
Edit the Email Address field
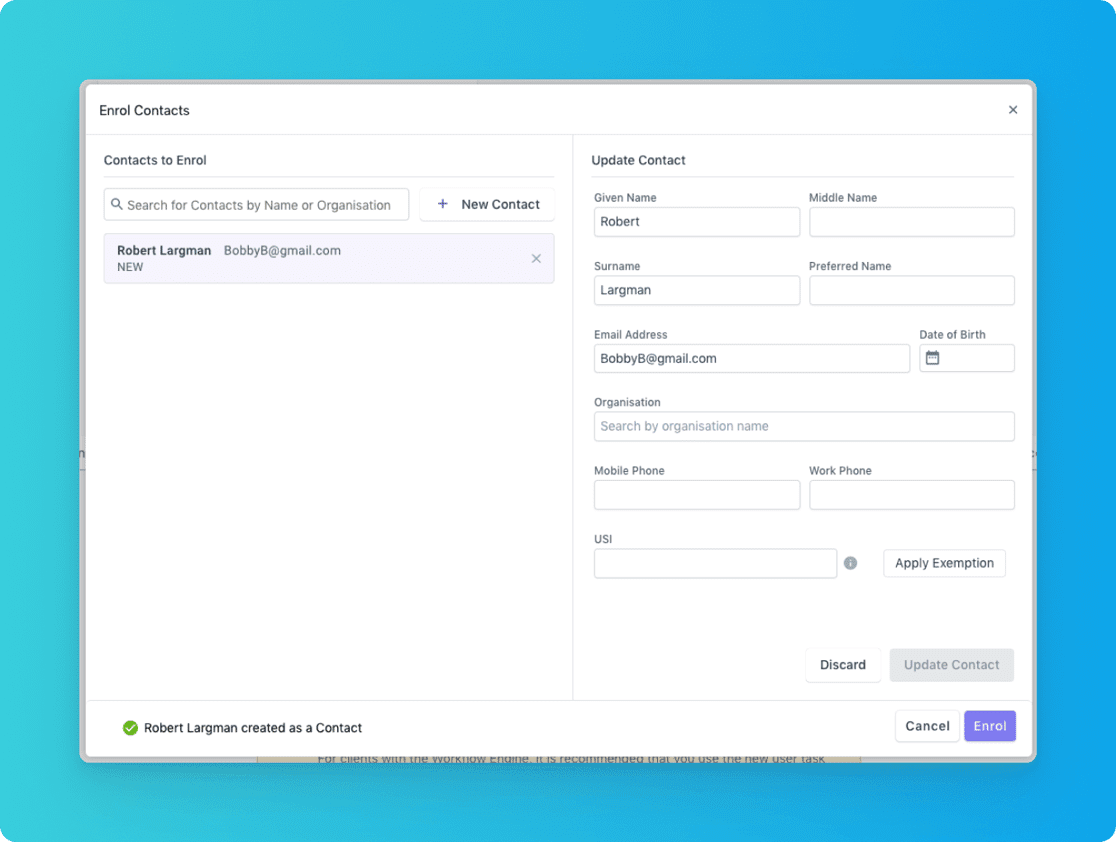coord(751,358)
